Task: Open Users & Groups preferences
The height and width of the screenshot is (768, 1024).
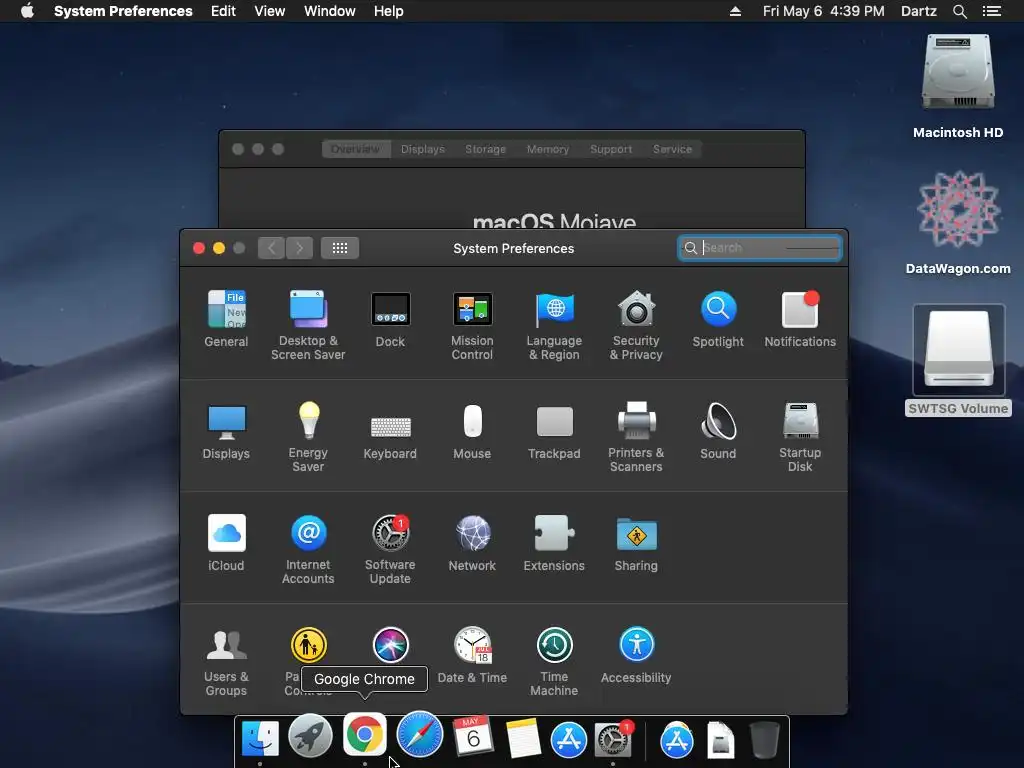Action: [x=226, y=662]
